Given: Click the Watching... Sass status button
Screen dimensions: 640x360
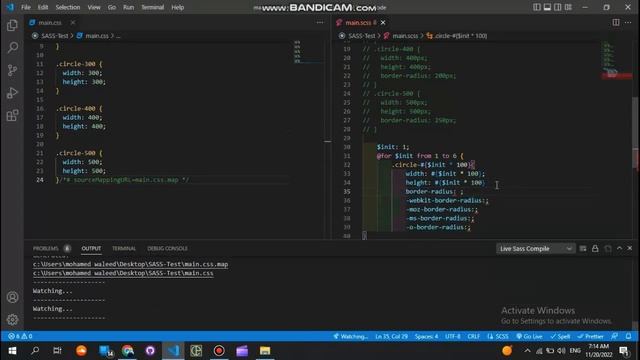Looking at the screenshot, I should point(351,336).
